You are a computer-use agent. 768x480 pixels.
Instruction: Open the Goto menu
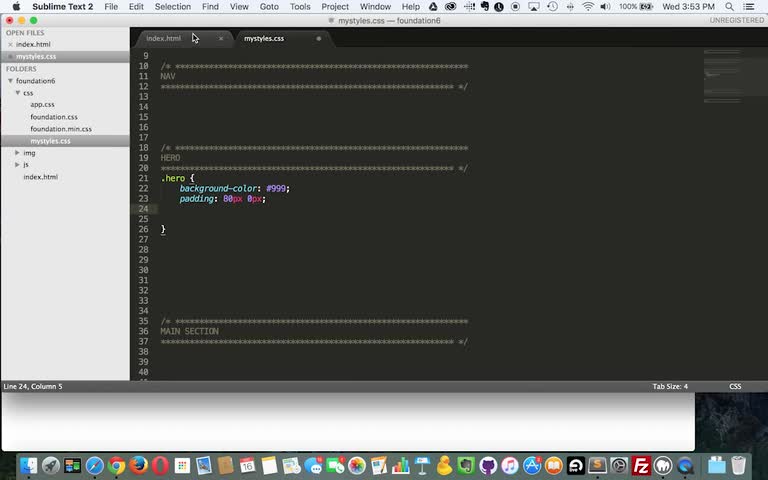269,6
